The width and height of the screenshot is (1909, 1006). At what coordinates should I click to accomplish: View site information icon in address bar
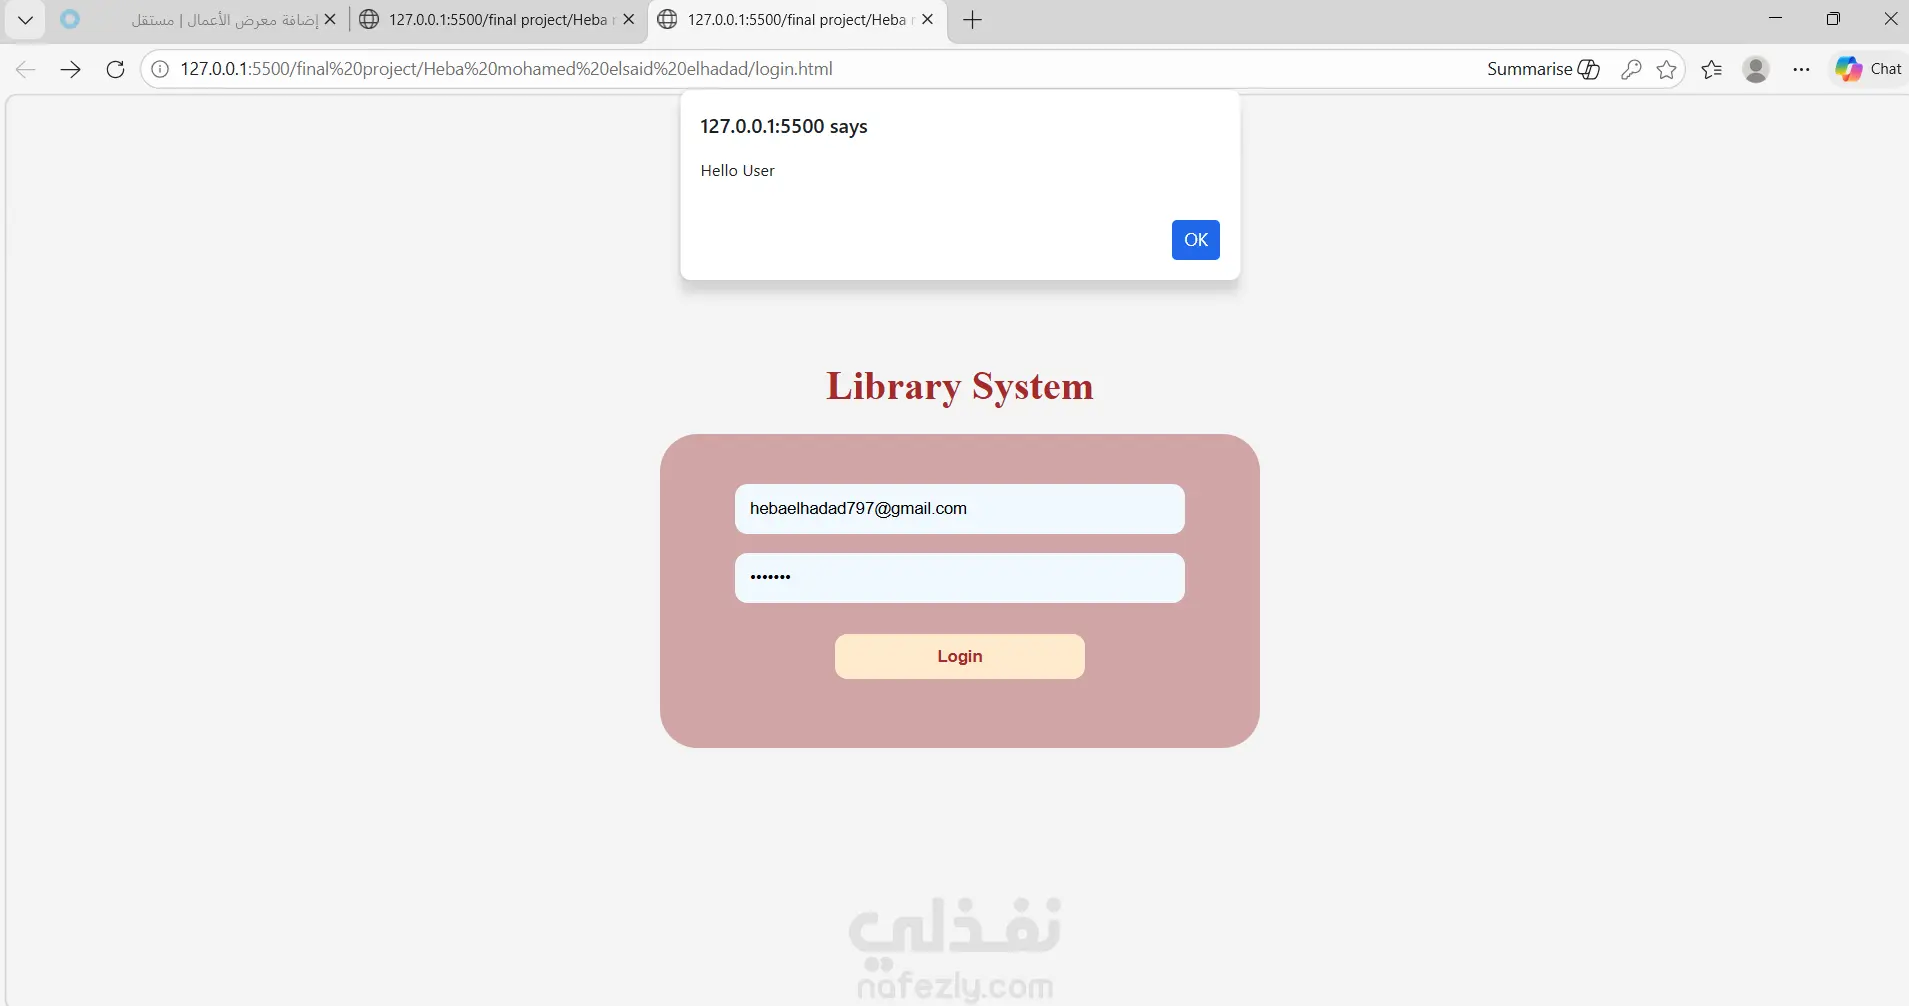160,69
